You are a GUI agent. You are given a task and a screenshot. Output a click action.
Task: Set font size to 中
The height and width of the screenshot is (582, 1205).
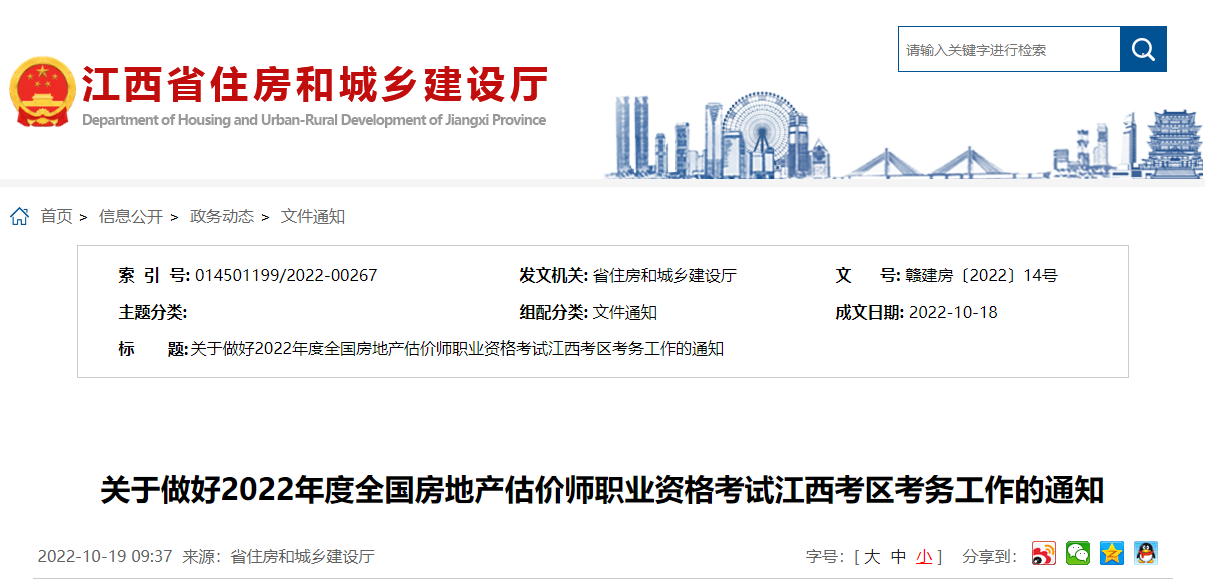click(899, 556)
